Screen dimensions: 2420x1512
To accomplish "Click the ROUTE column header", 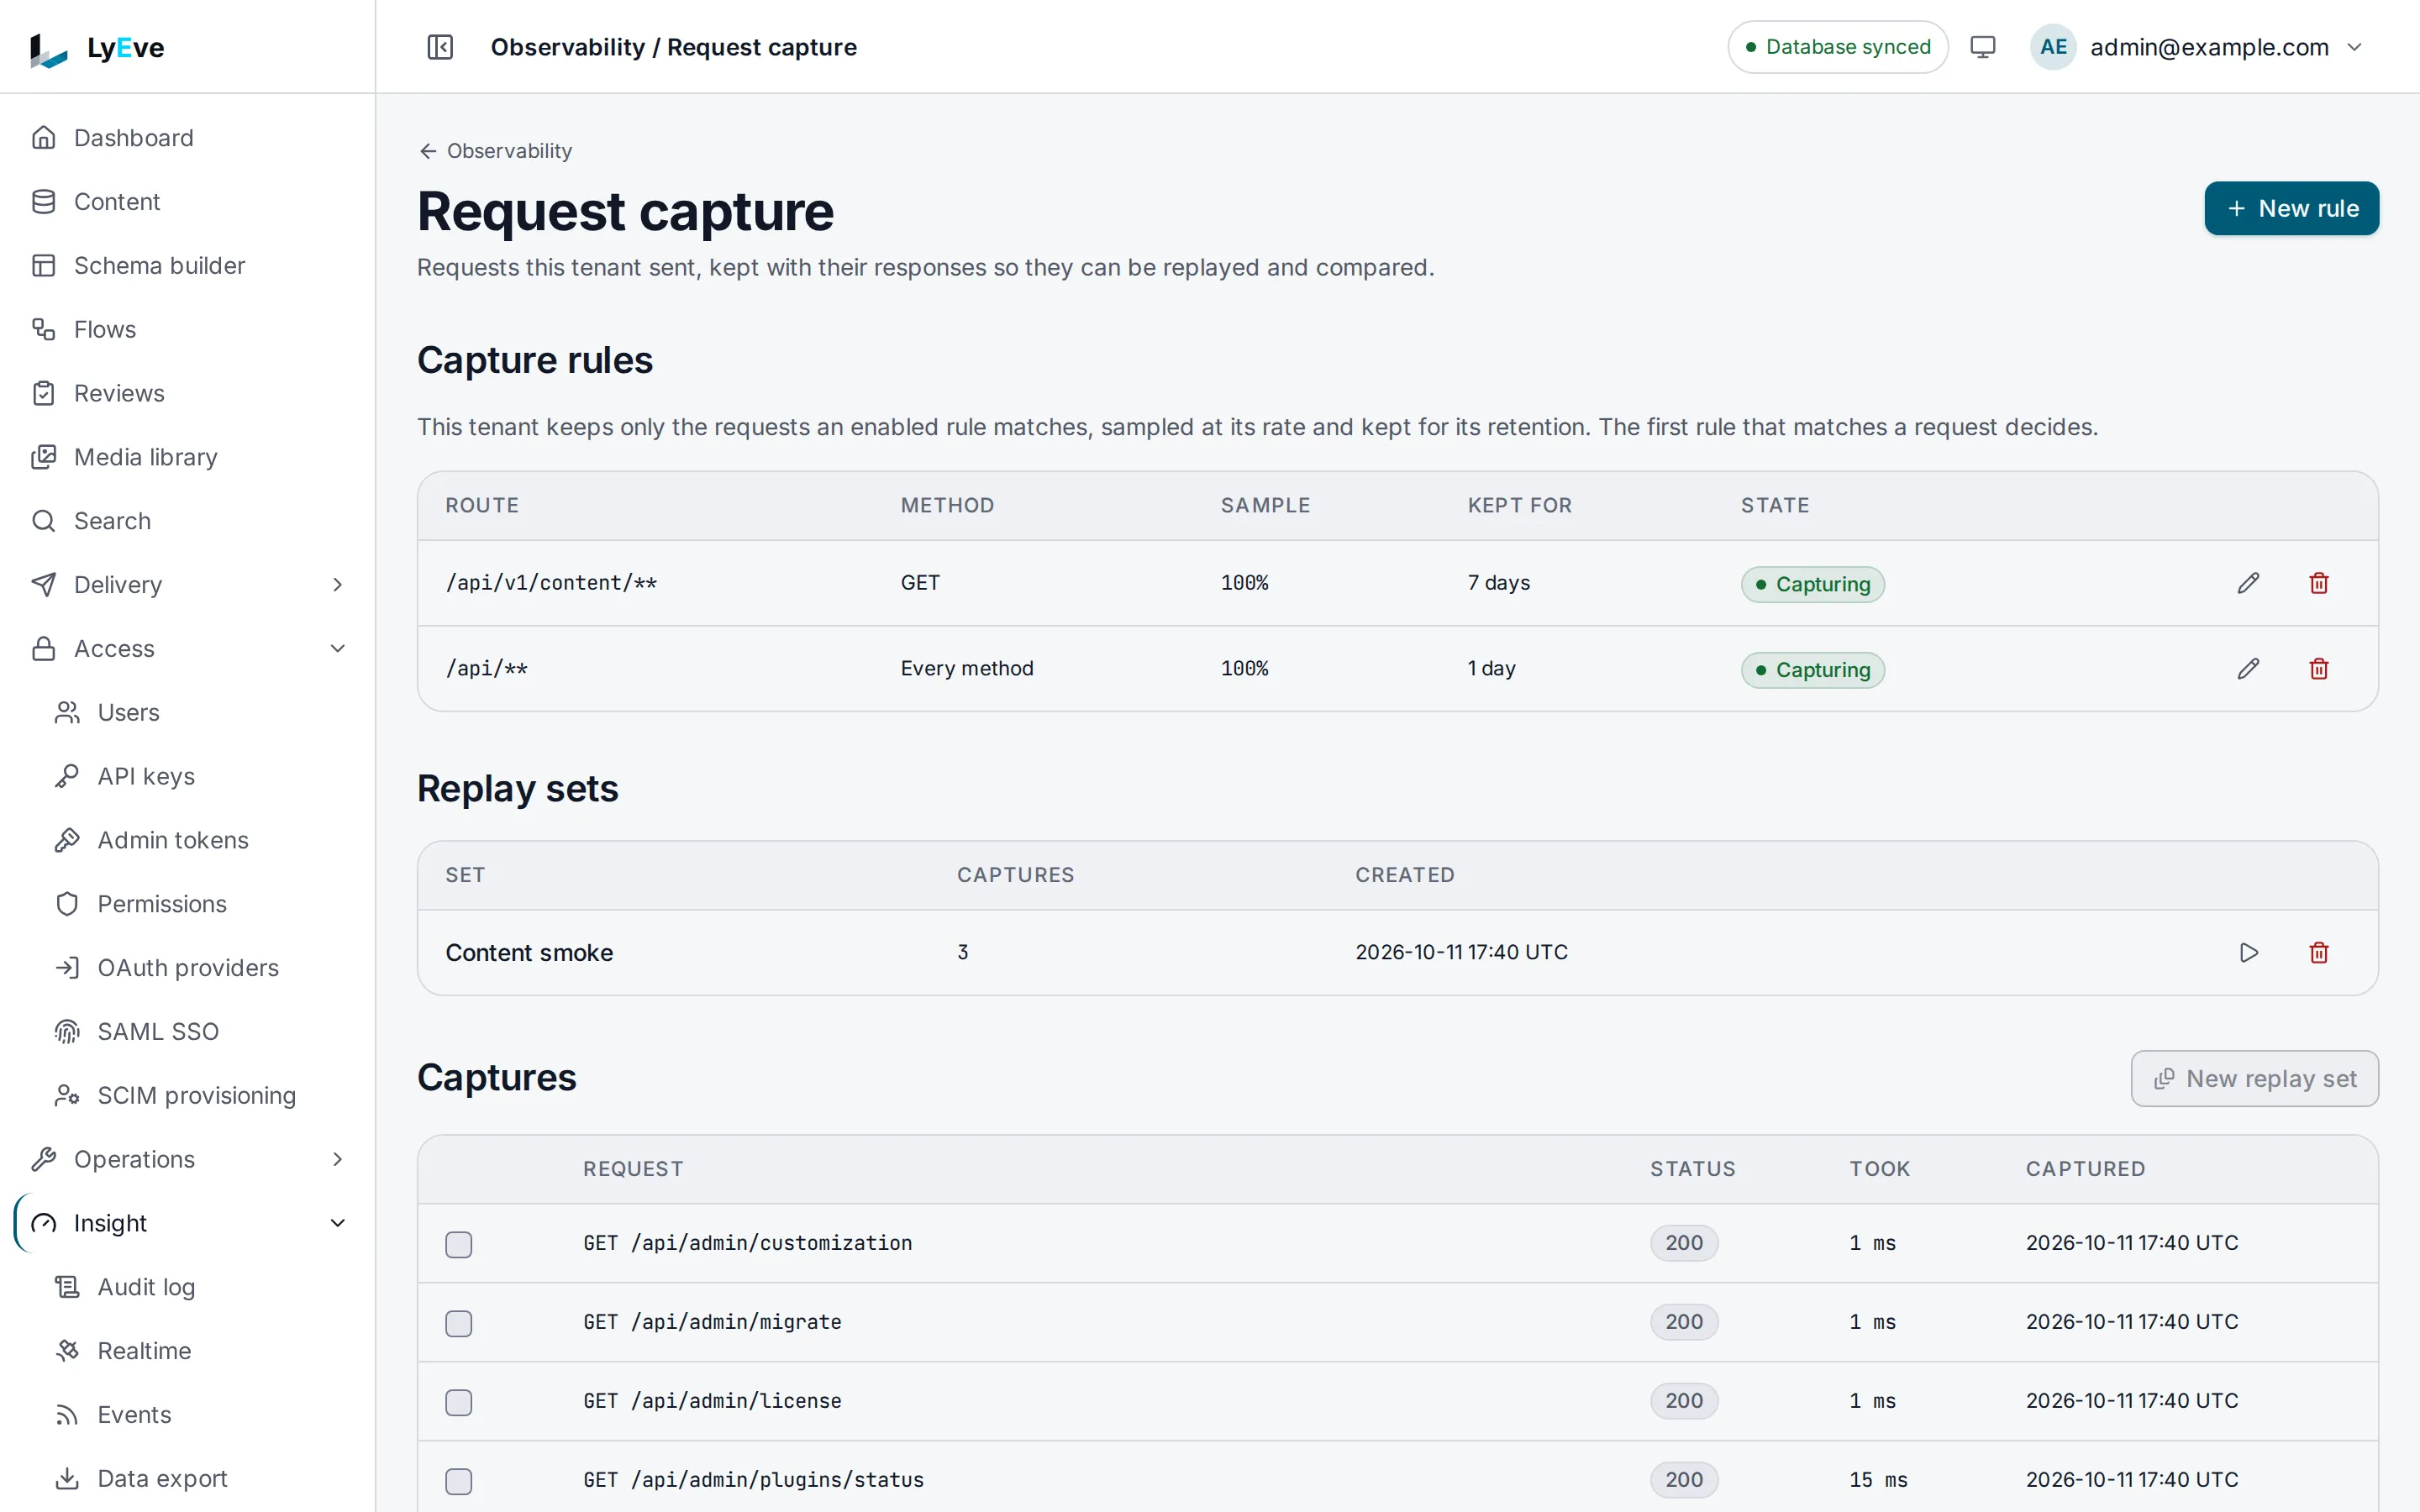I will (x=482, y=506).
